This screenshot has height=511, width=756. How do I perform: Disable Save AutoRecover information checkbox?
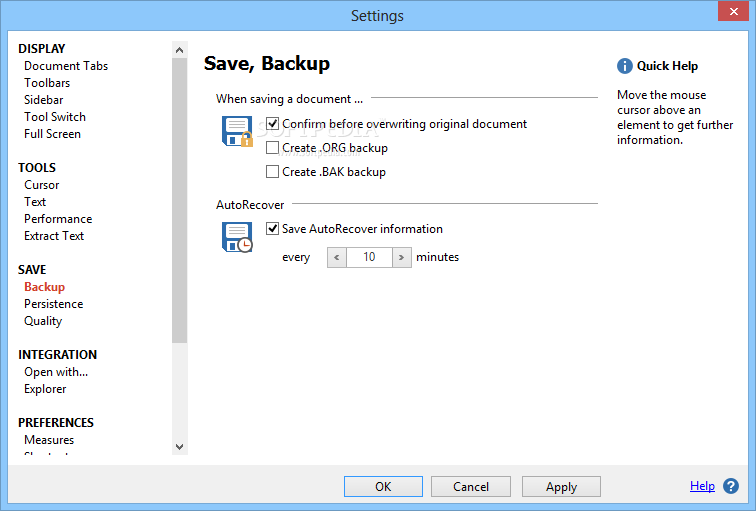pos(273,229)
